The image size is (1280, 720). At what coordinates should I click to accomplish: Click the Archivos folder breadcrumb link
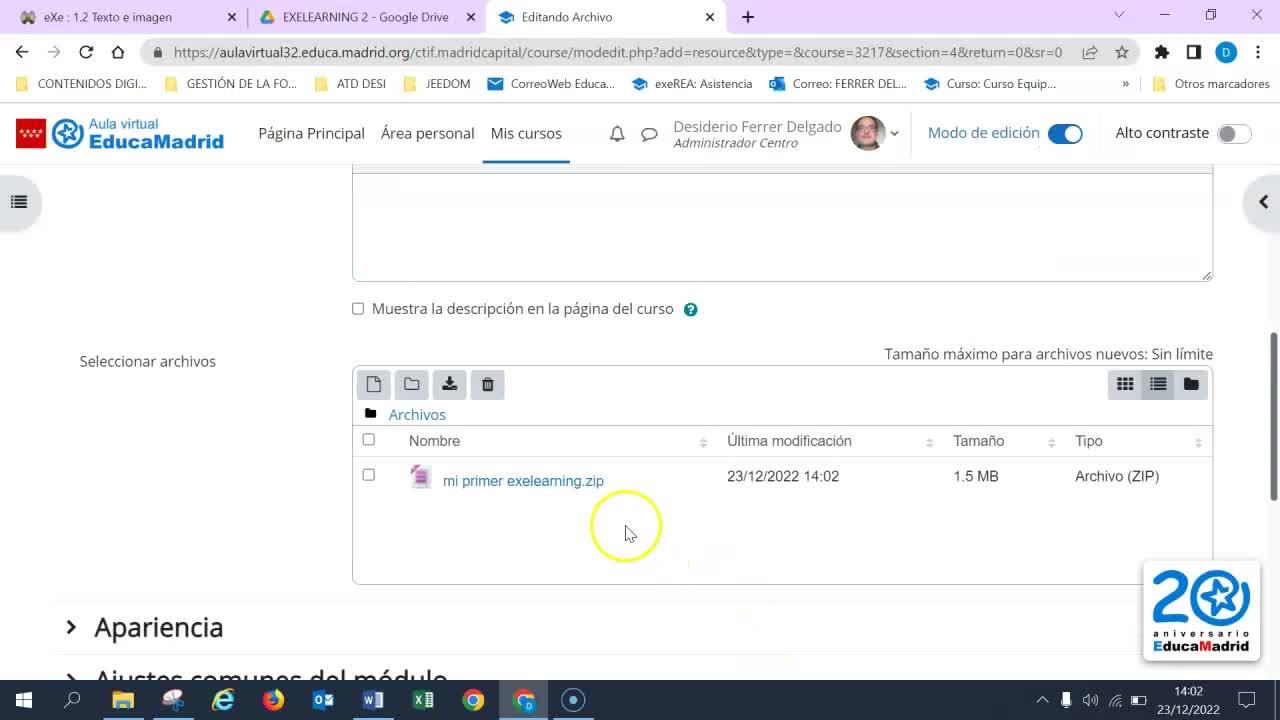(417, 415)
